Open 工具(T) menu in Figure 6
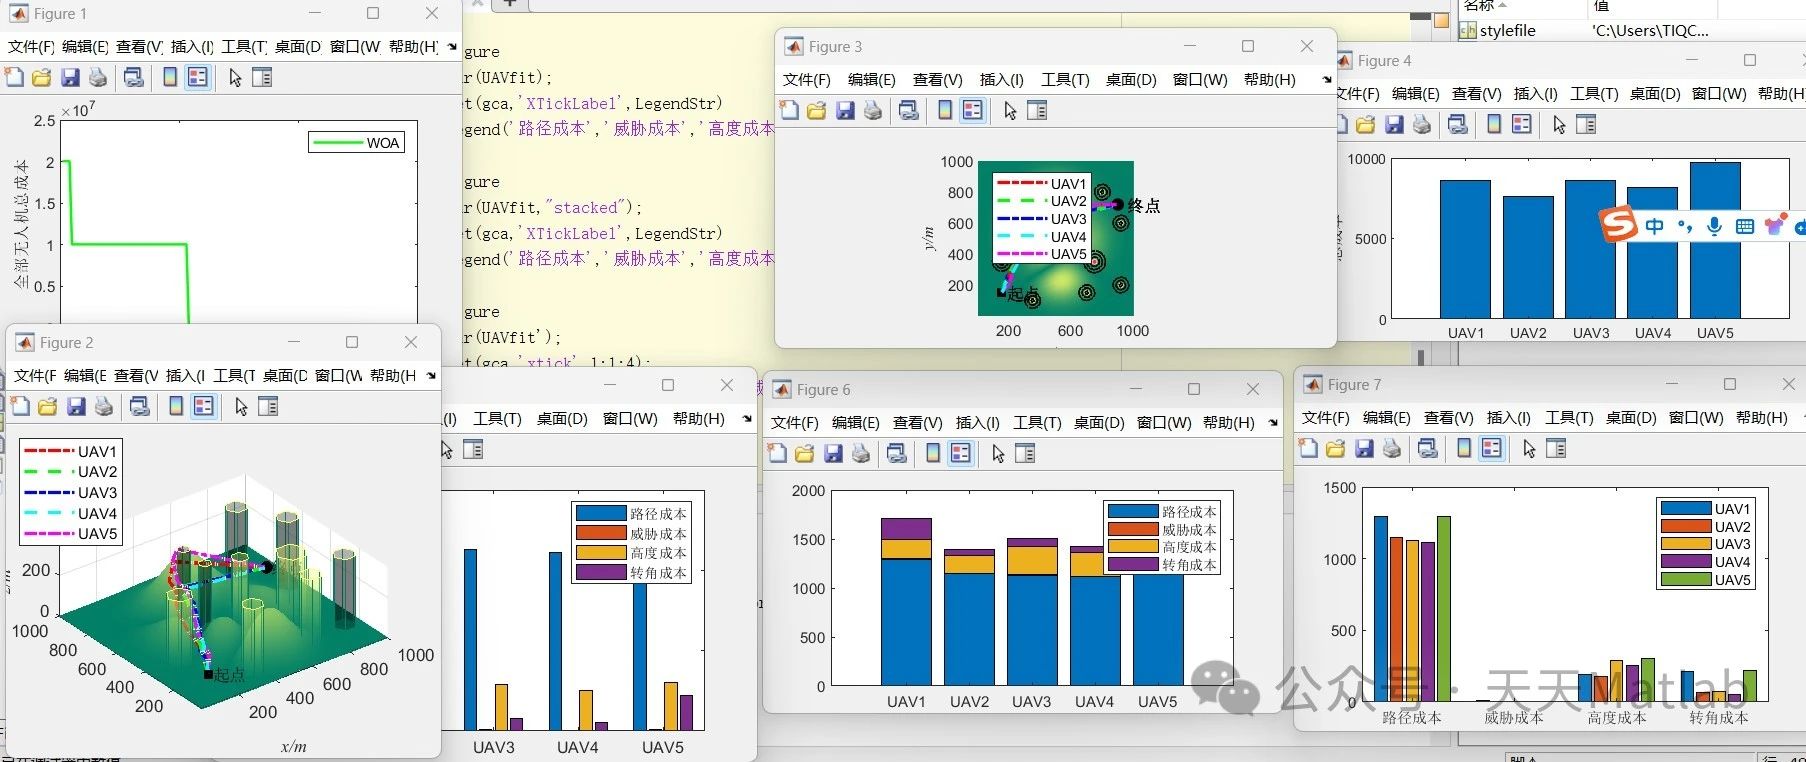The width and height of the screenshot is (1806, 762). (x=1037, y=422)
